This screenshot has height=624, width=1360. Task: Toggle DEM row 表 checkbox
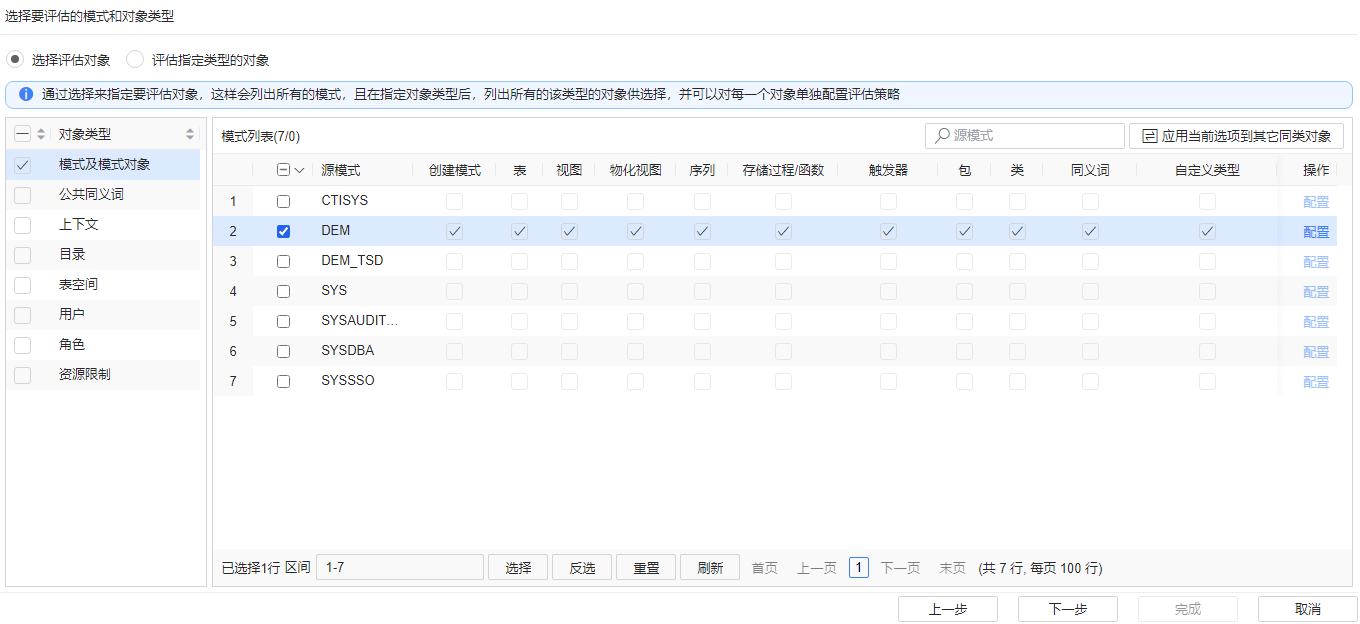coord(520,231)
